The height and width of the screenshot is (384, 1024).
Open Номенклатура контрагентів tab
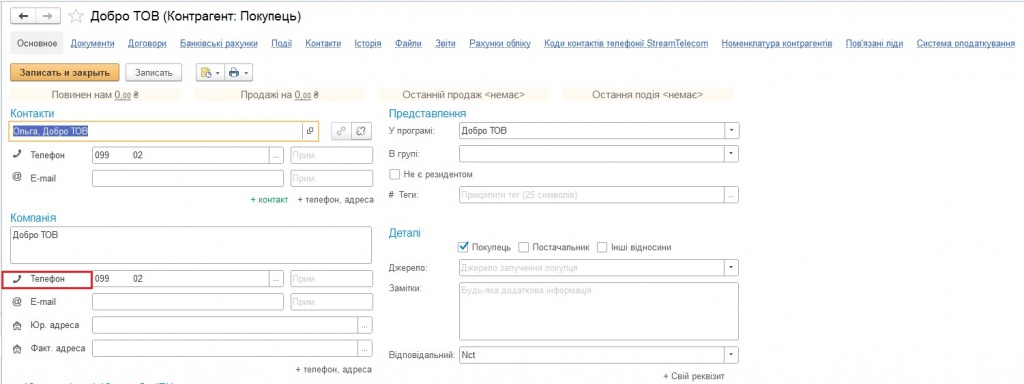[x=777, y=44]
